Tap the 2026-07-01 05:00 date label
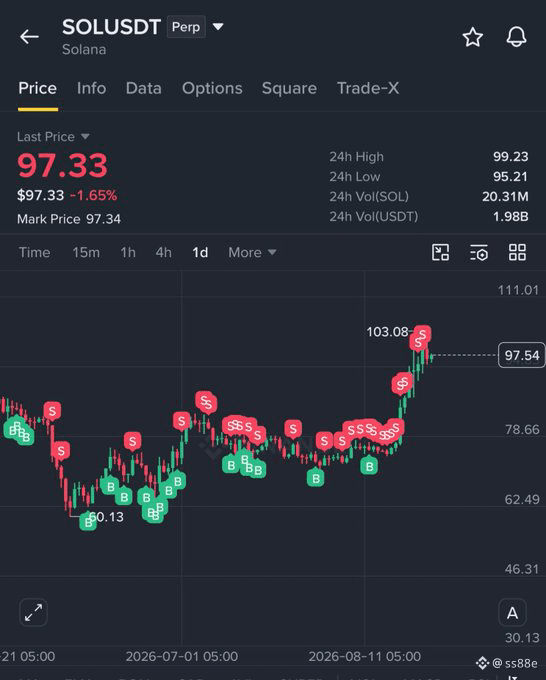 click(x=182, y=656)
